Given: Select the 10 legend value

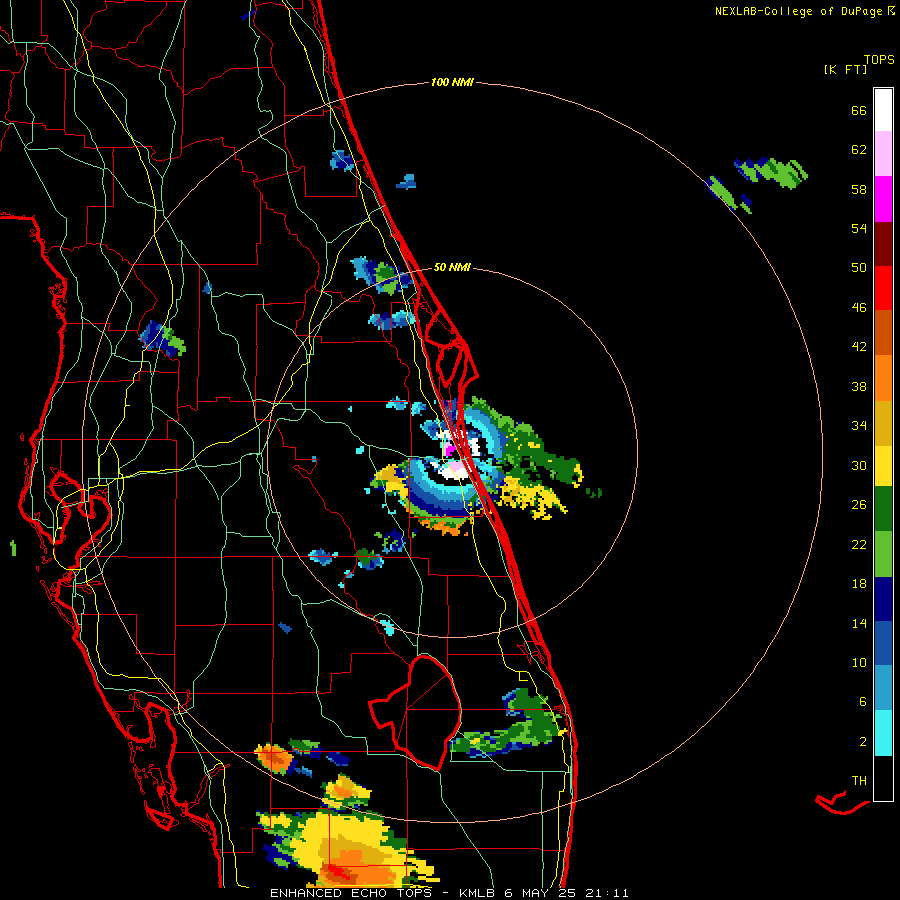Looking at the screenshot, I should click(859, 662).
